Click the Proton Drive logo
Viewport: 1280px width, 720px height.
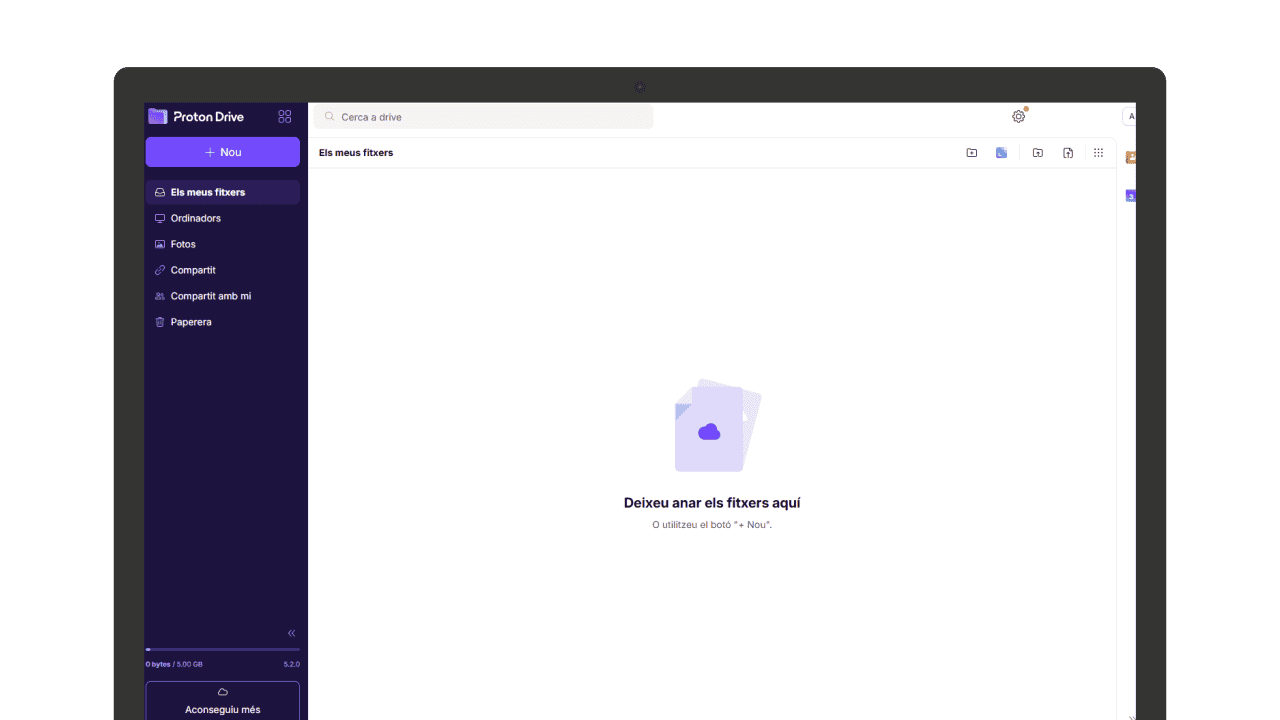(x=197, y=117)
